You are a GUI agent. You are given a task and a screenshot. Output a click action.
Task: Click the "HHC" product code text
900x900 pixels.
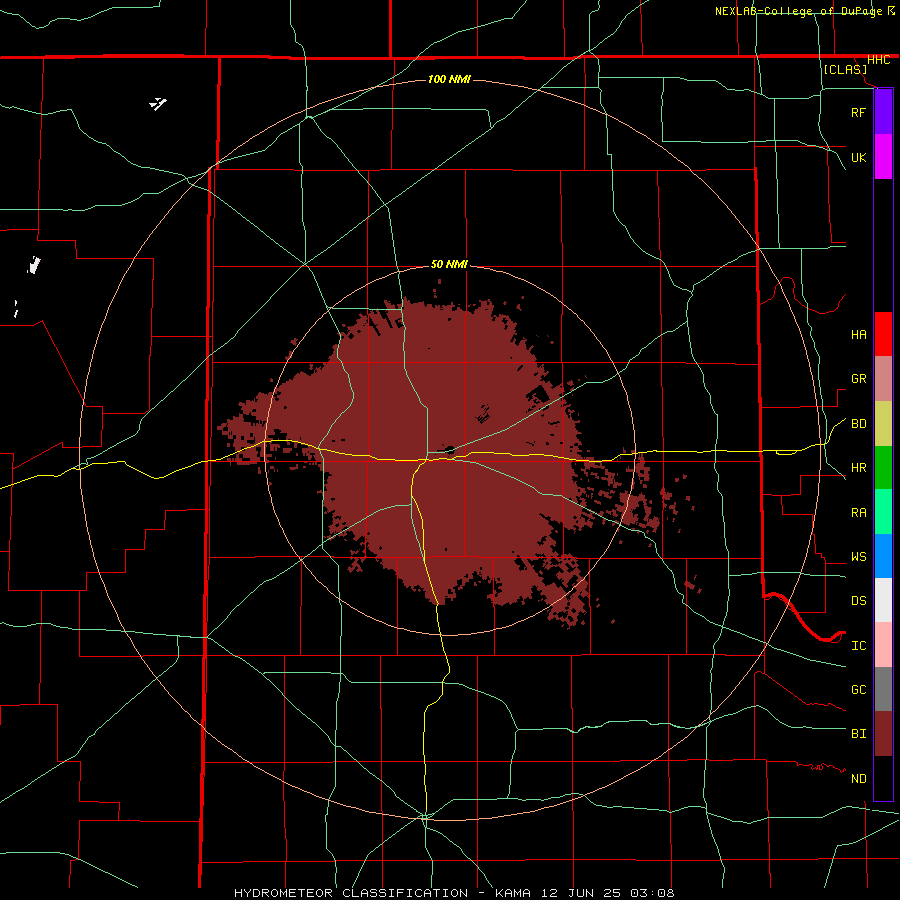[x=878, y=60]
